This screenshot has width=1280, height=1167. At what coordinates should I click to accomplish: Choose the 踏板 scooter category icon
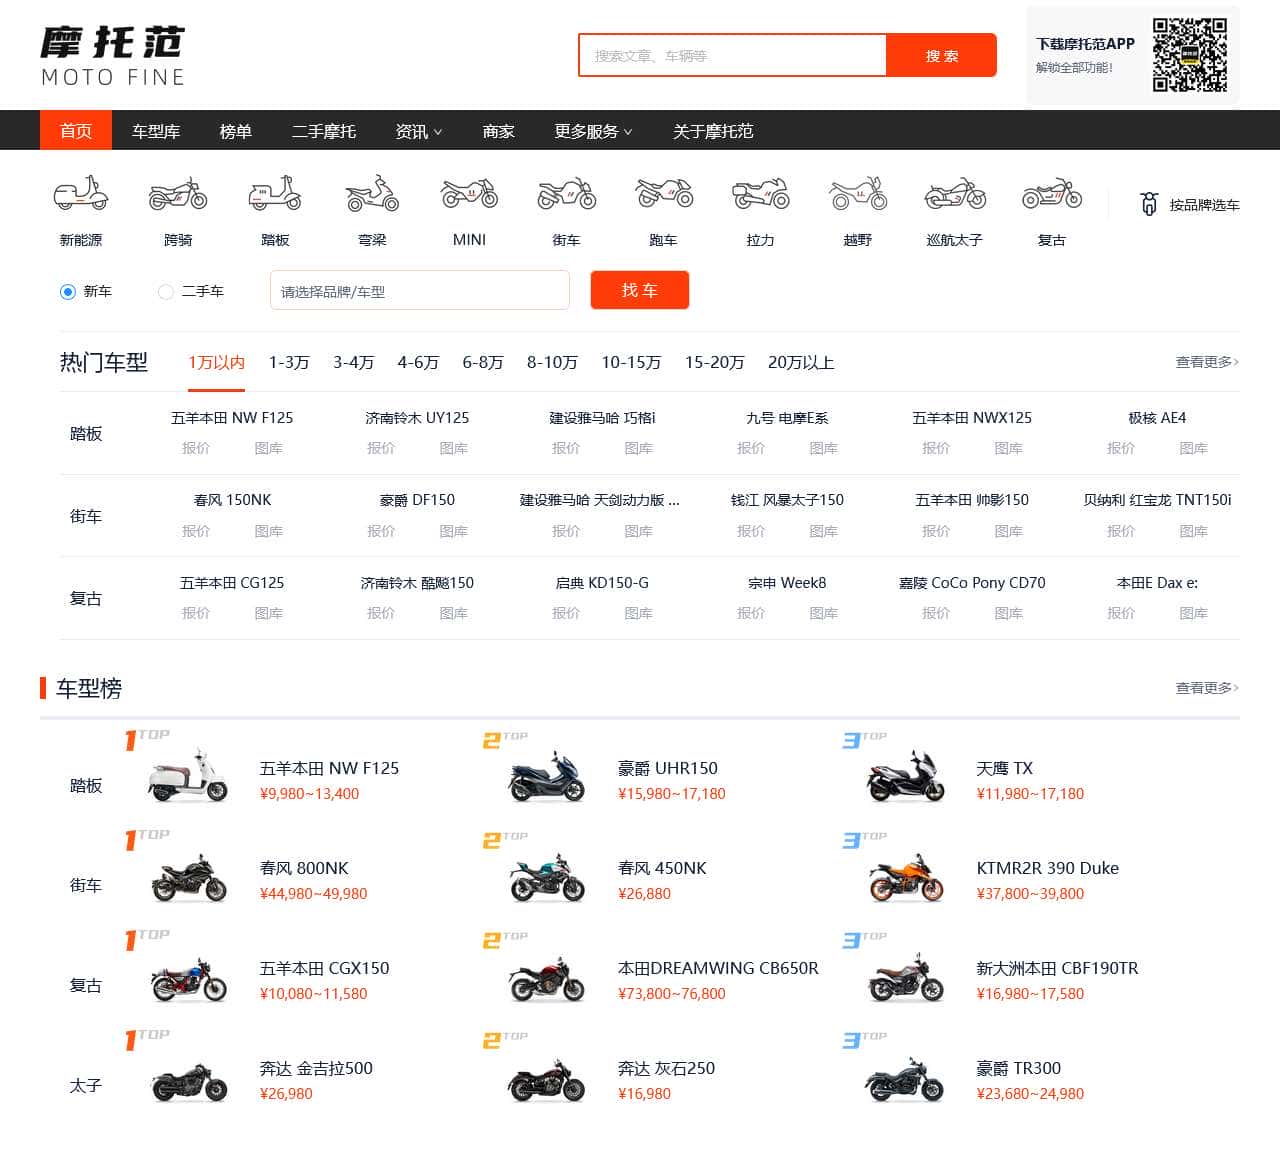pos(275,194)
